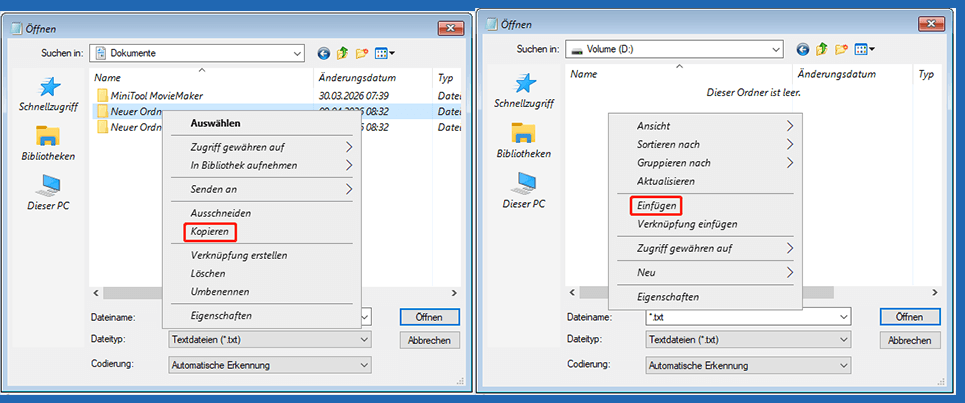Click Öffnen button in left window

[x=429, y=317]
